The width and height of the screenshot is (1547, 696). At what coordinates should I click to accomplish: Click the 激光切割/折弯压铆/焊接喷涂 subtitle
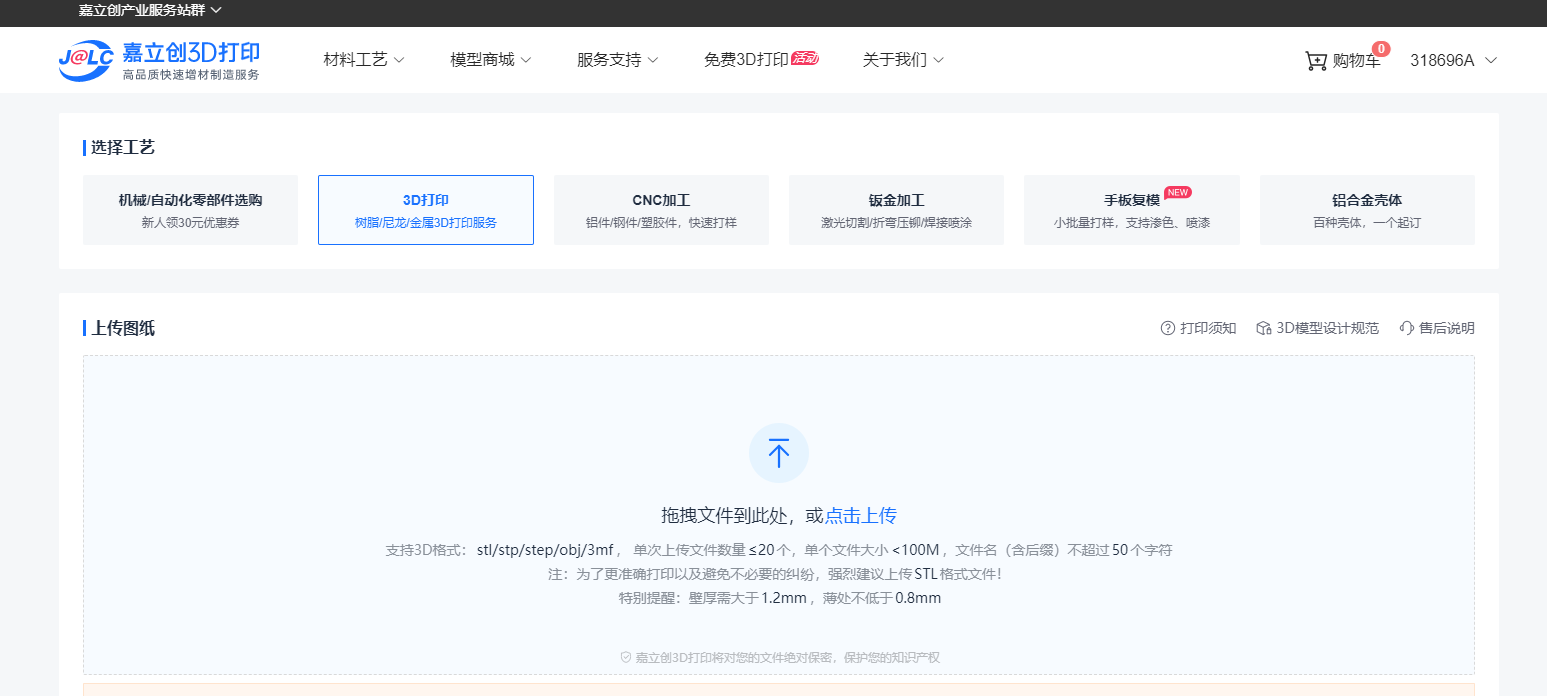coord(897,223)
